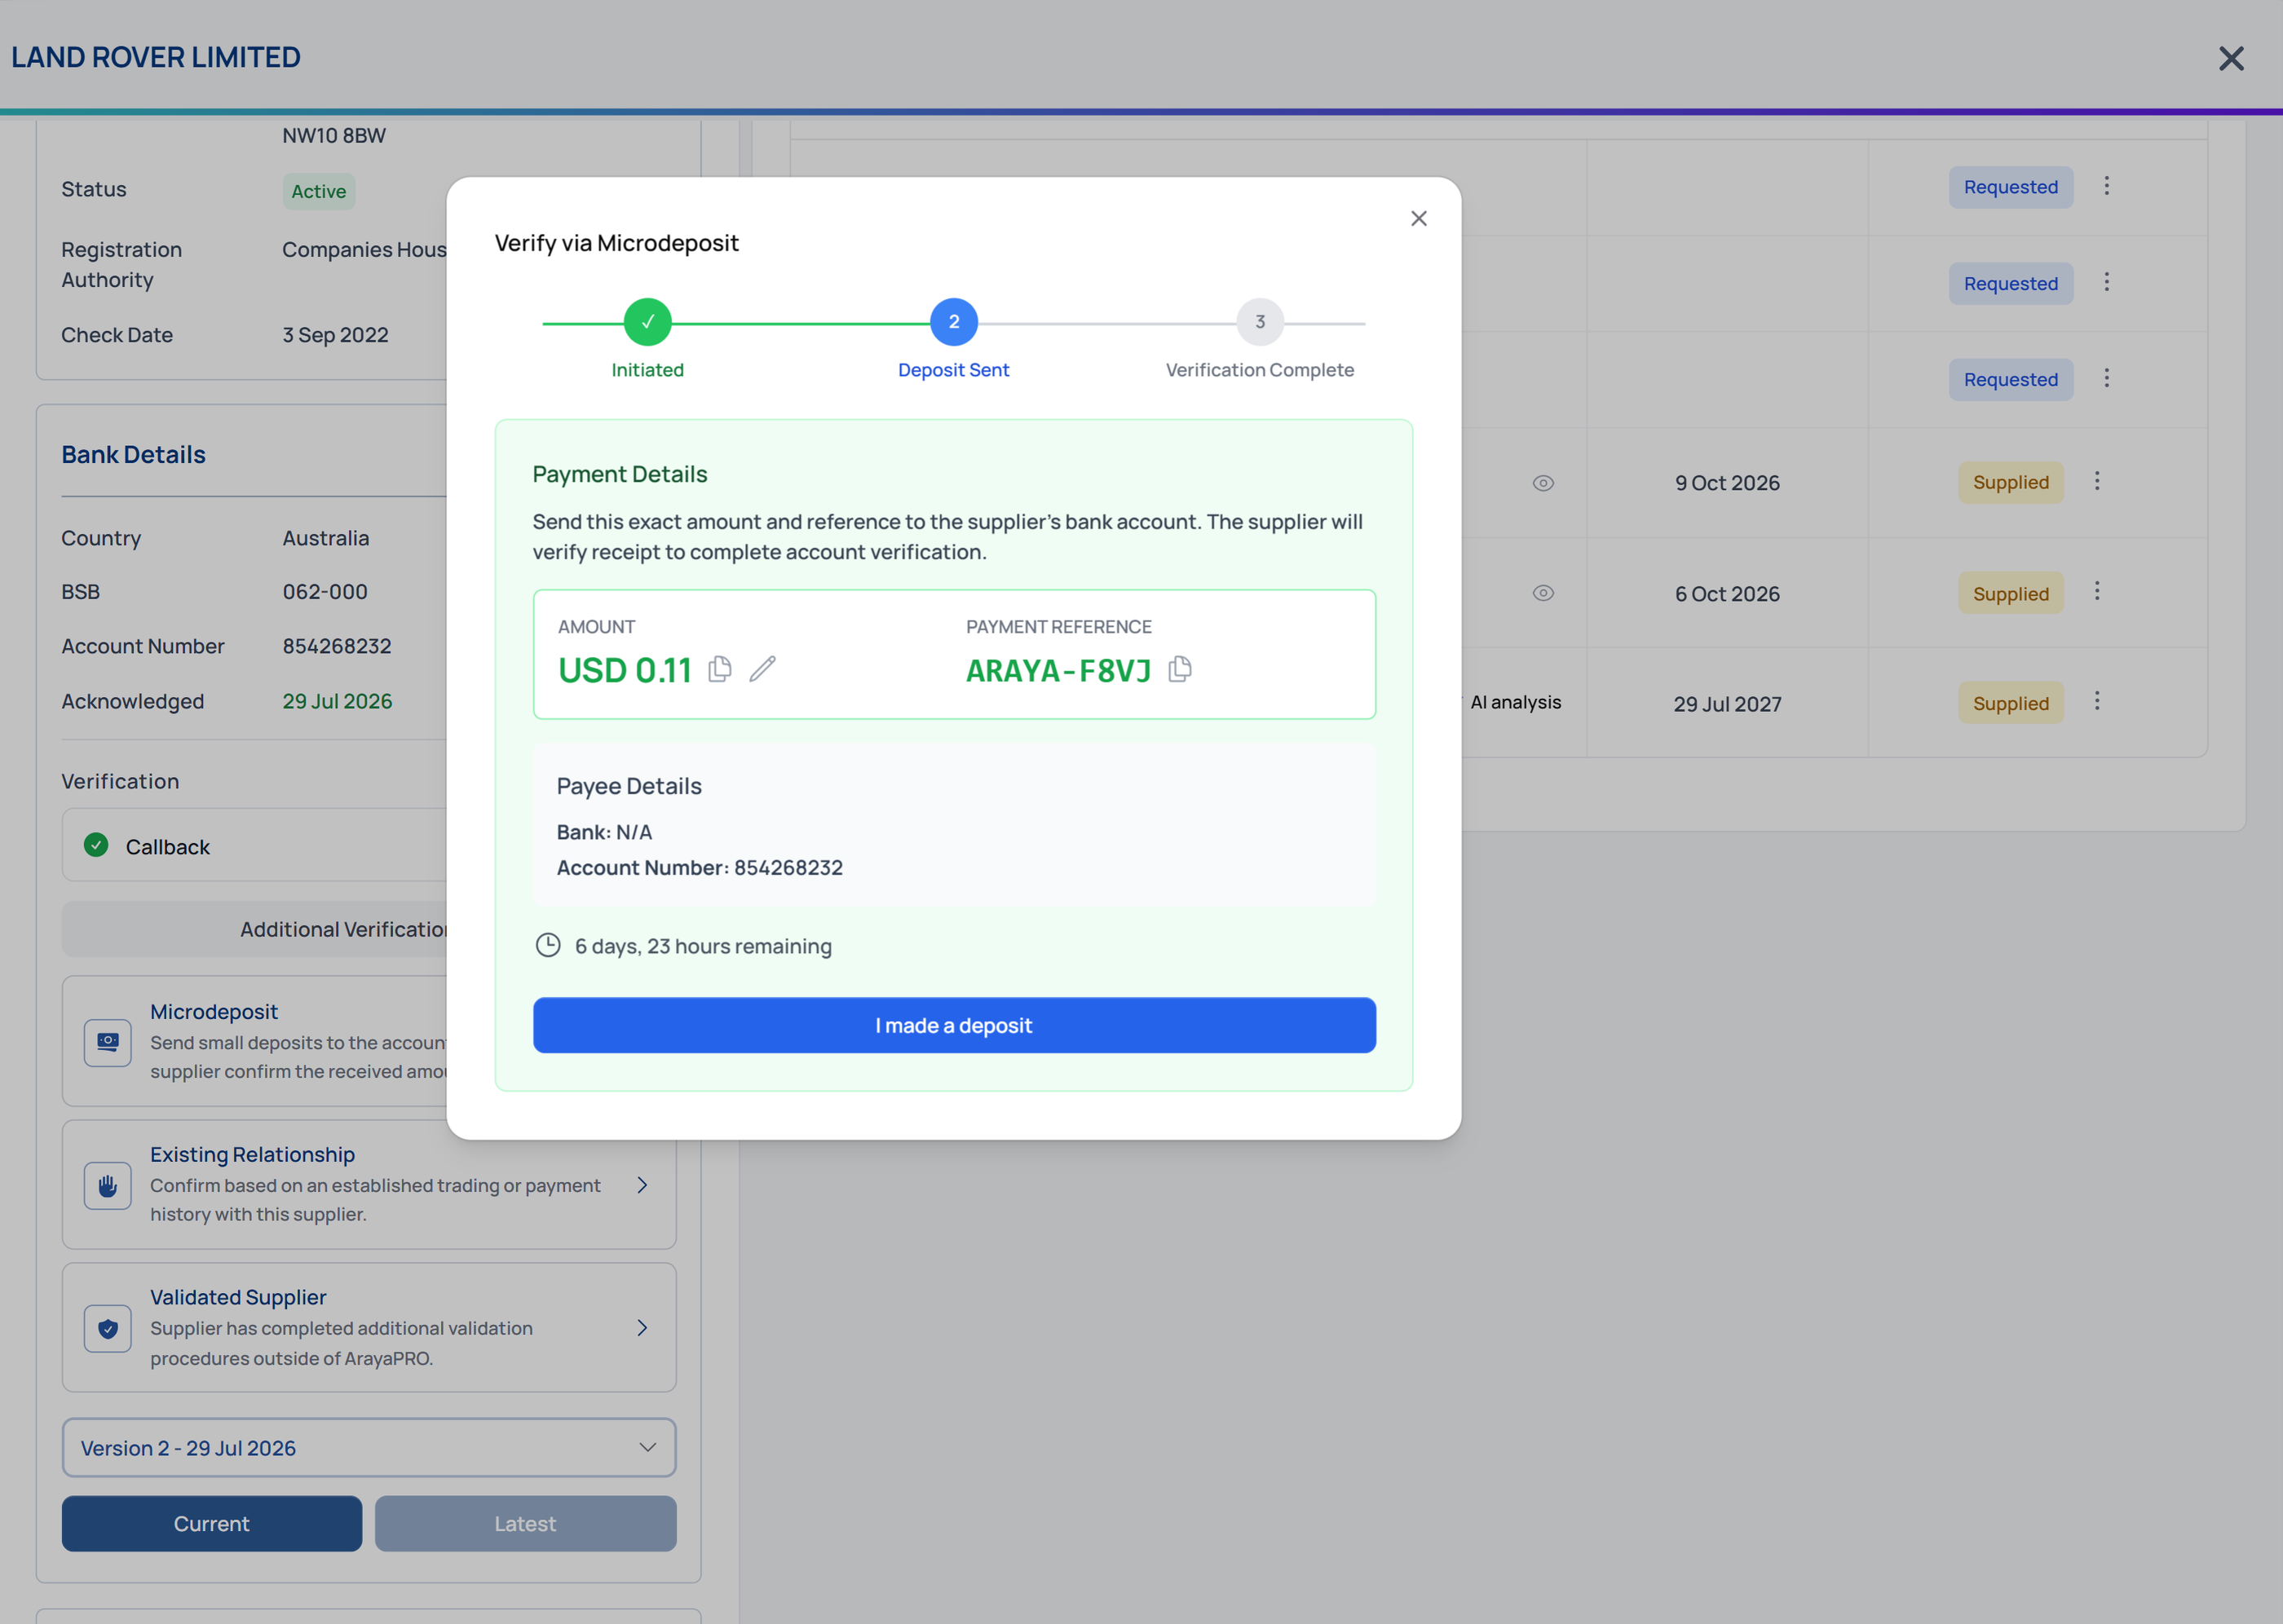Edit the deposit amount with pencil icon
Viewport: 2283px width, 1624px height.
(763, 668)
